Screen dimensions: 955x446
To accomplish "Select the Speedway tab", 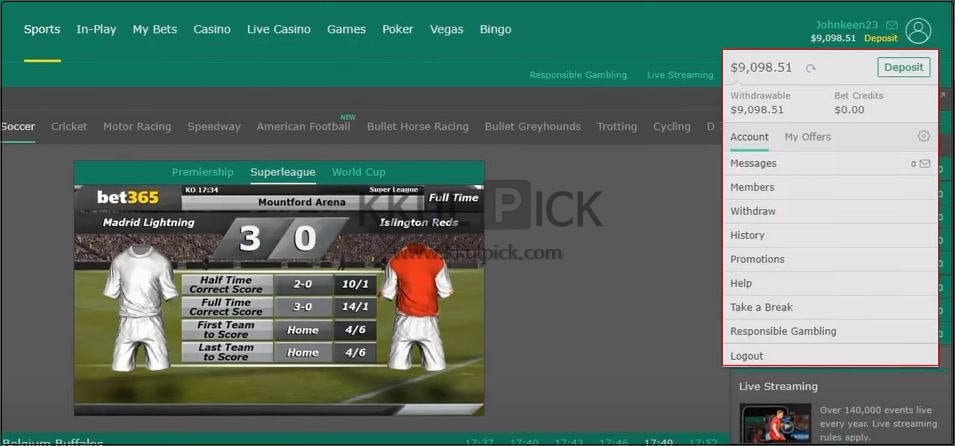I will [x=214, y=127].
